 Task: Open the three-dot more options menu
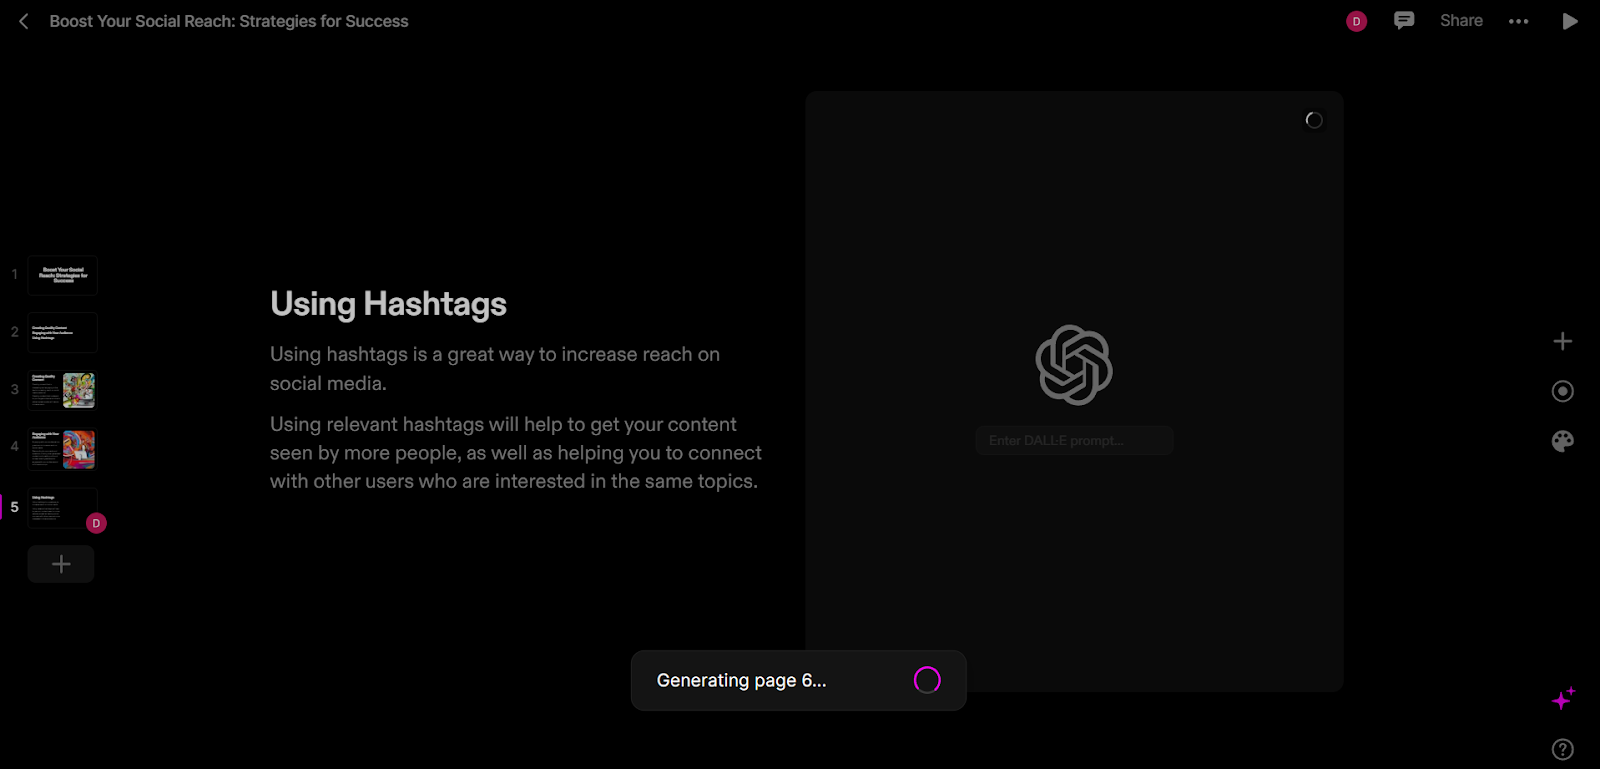click(x=1518, y=21)
